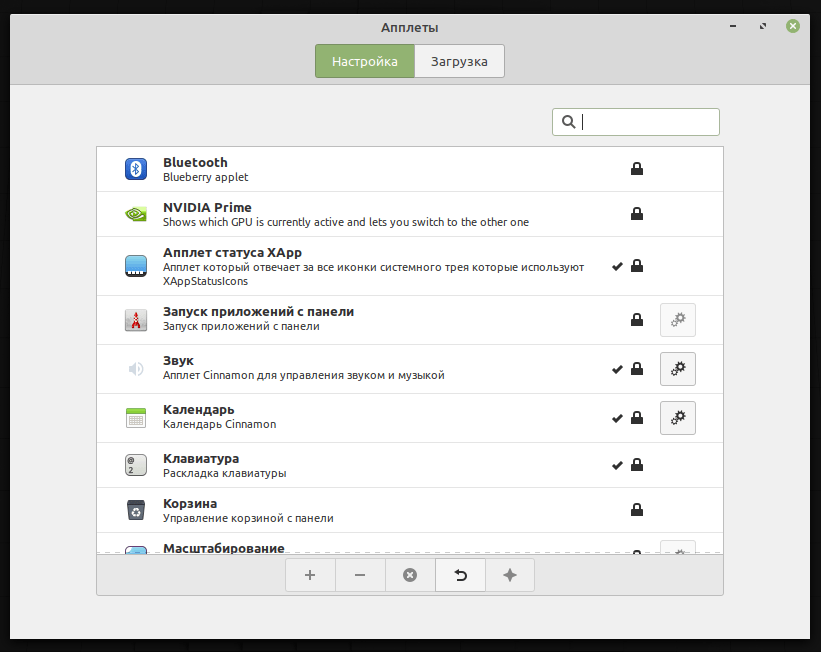Select the NVIDIA Prime row title
Image resolution: width=821 pixels, height=652 pixels.
[207, 207]
